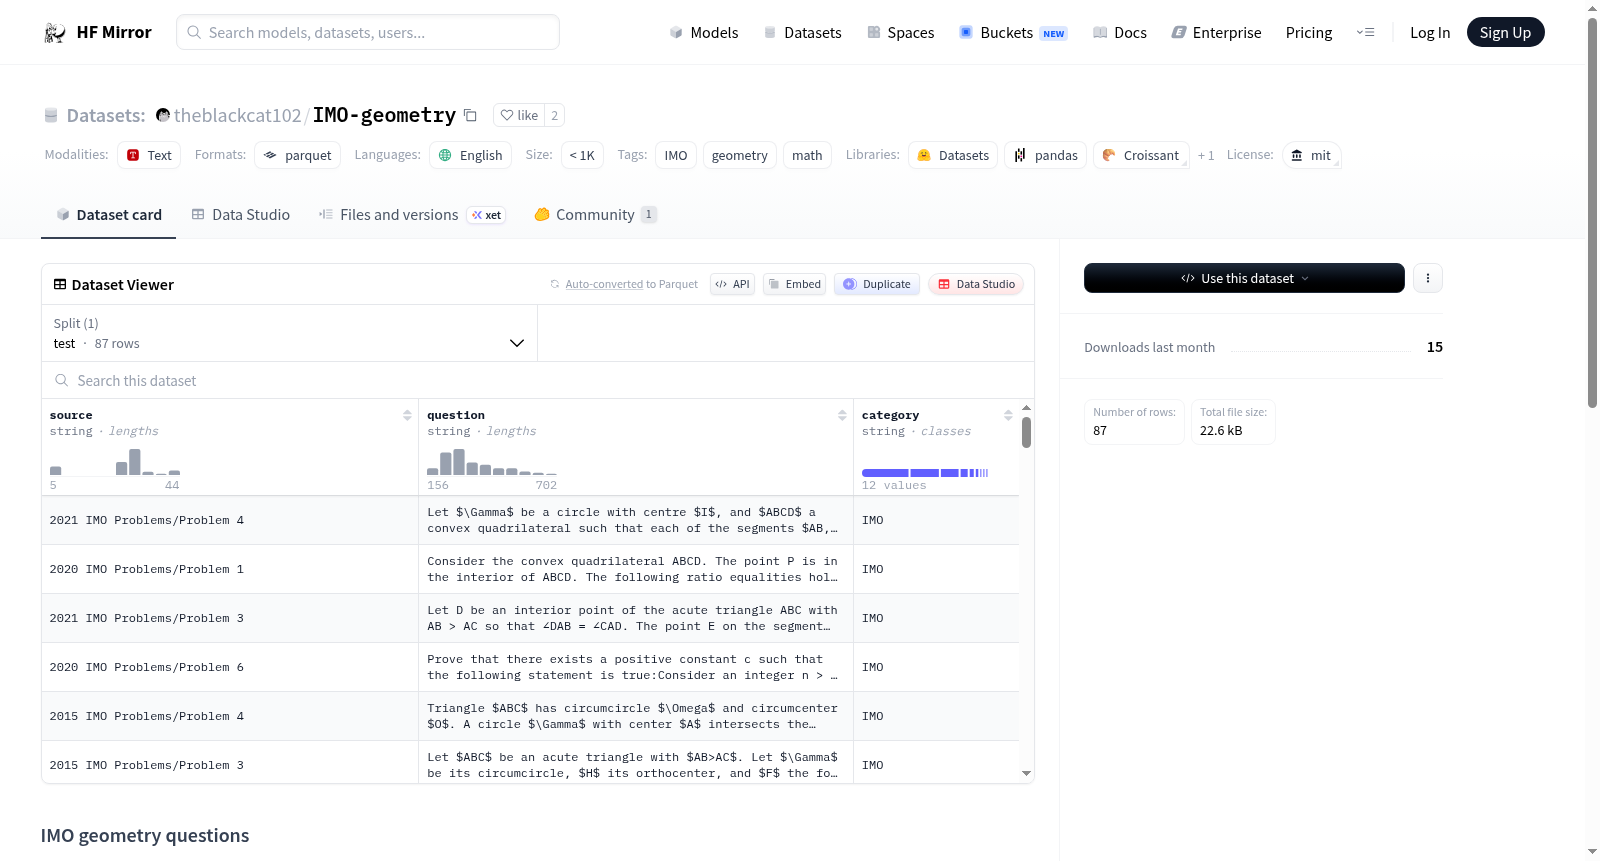Select the < 1K size tag

coord(582,155)
